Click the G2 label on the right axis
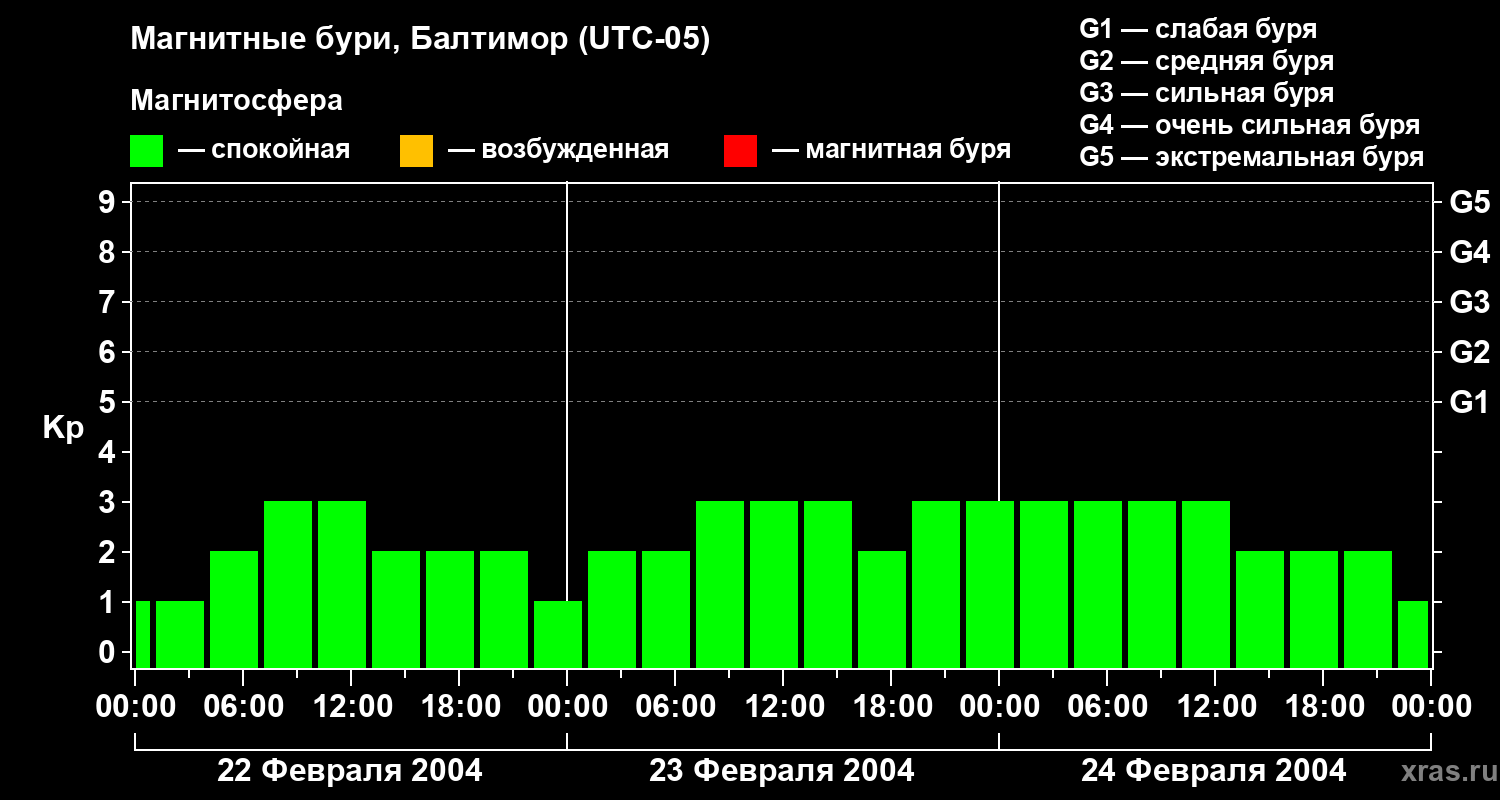The height and width of the screenshot is (800, 1500). (1470, 352)
